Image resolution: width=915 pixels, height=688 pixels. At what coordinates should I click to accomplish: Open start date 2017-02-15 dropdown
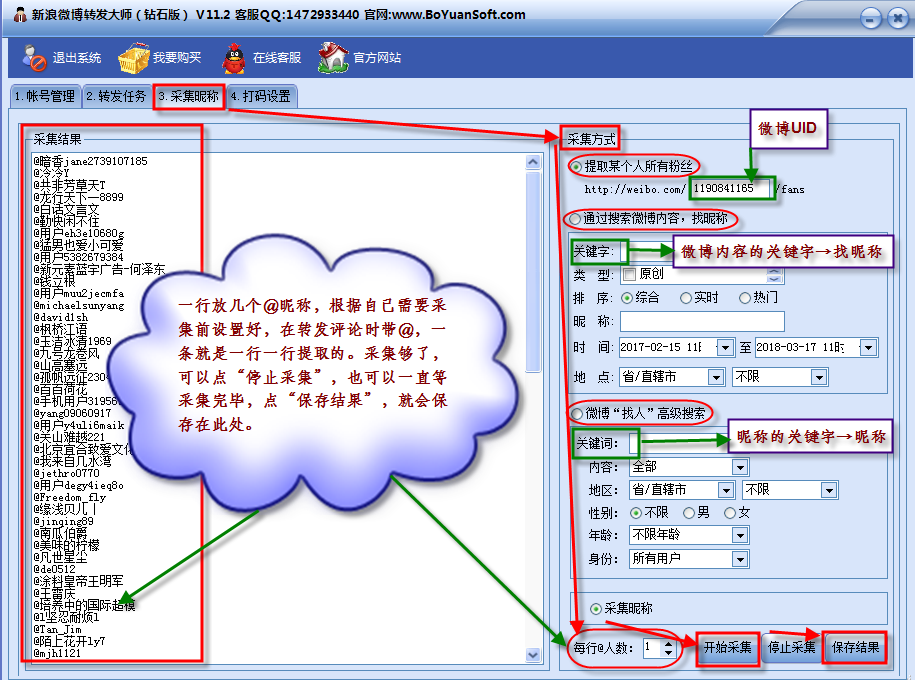coord(725,348)
